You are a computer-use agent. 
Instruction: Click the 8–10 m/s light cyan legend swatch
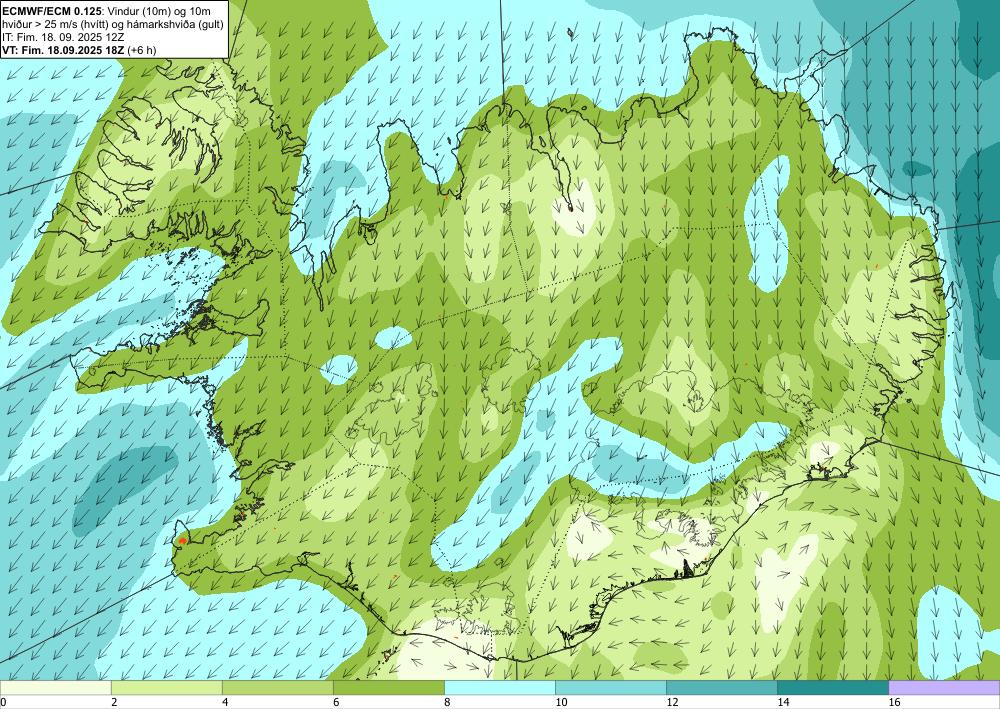[500, 687]
